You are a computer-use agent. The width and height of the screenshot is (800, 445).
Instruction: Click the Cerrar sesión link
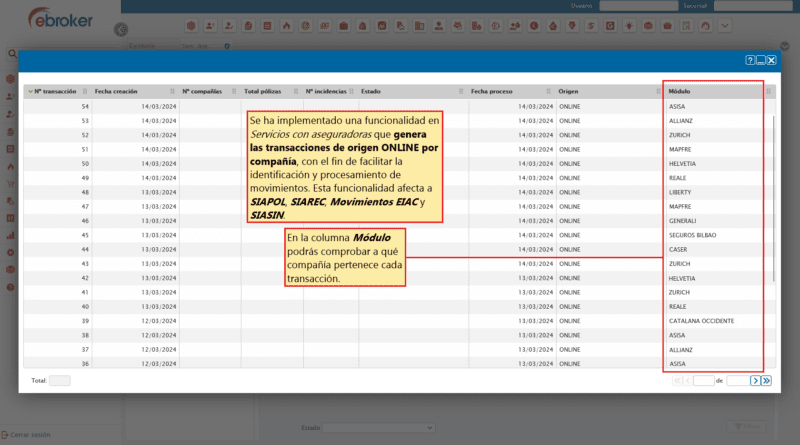[30, 435]
